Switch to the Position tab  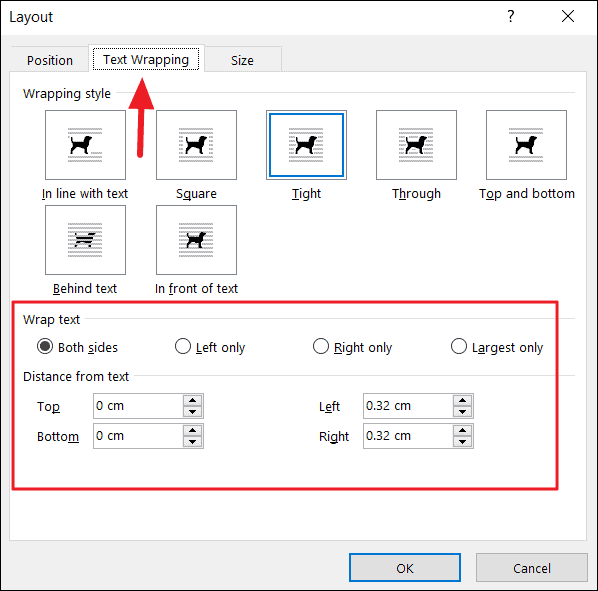click(50, 60)
